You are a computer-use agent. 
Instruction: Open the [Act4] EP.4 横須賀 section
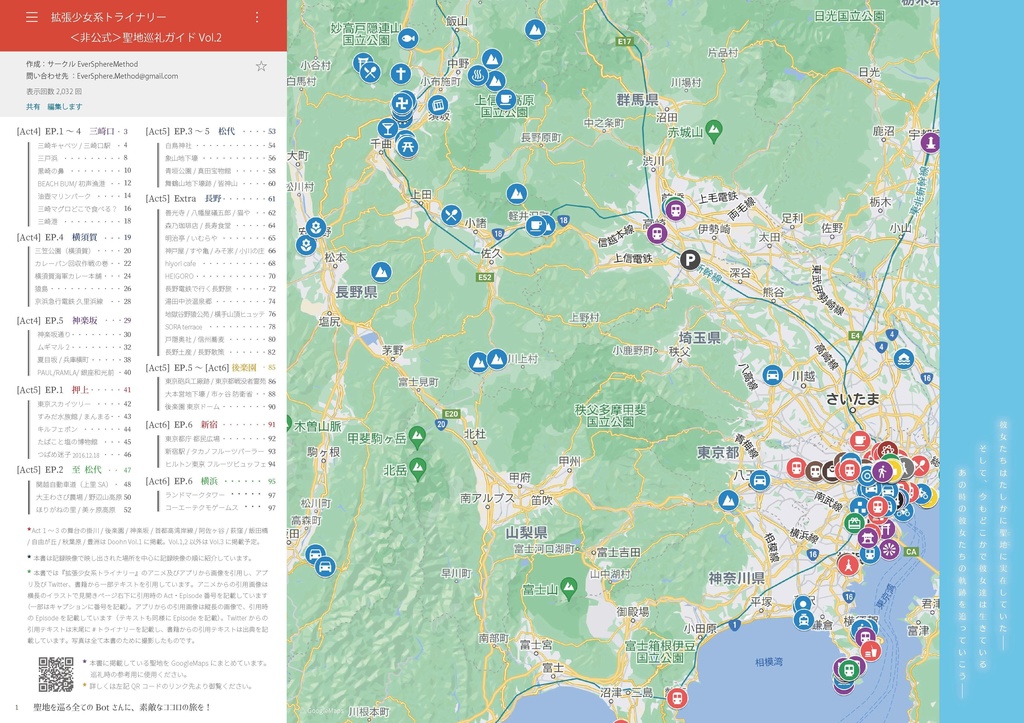pyautogui.click(x=74, y=237)
